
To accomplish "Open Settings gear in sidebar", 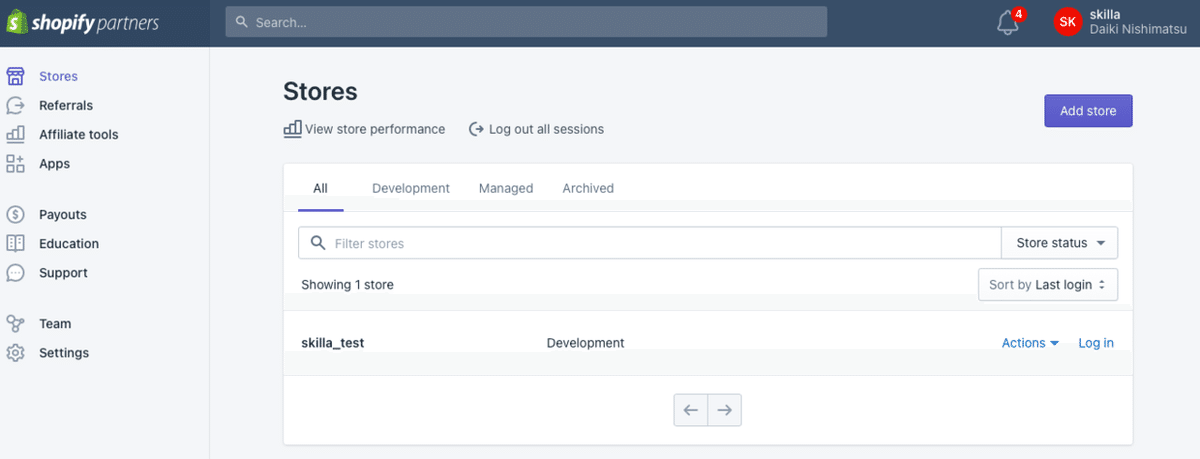I will click(x=15, y=352).
